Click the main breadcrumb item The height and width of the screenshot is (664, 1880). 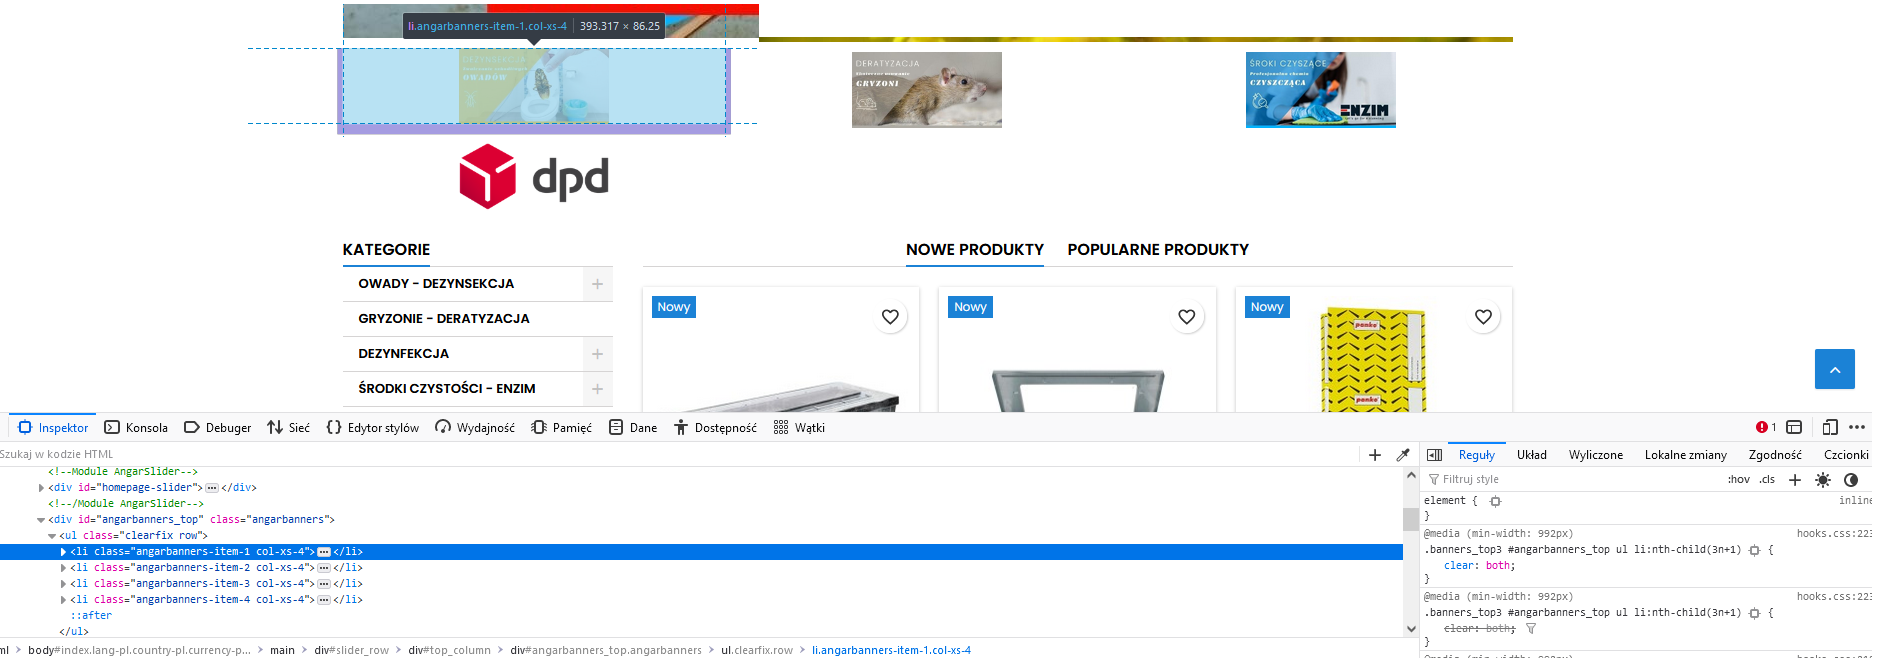[282, 650]
